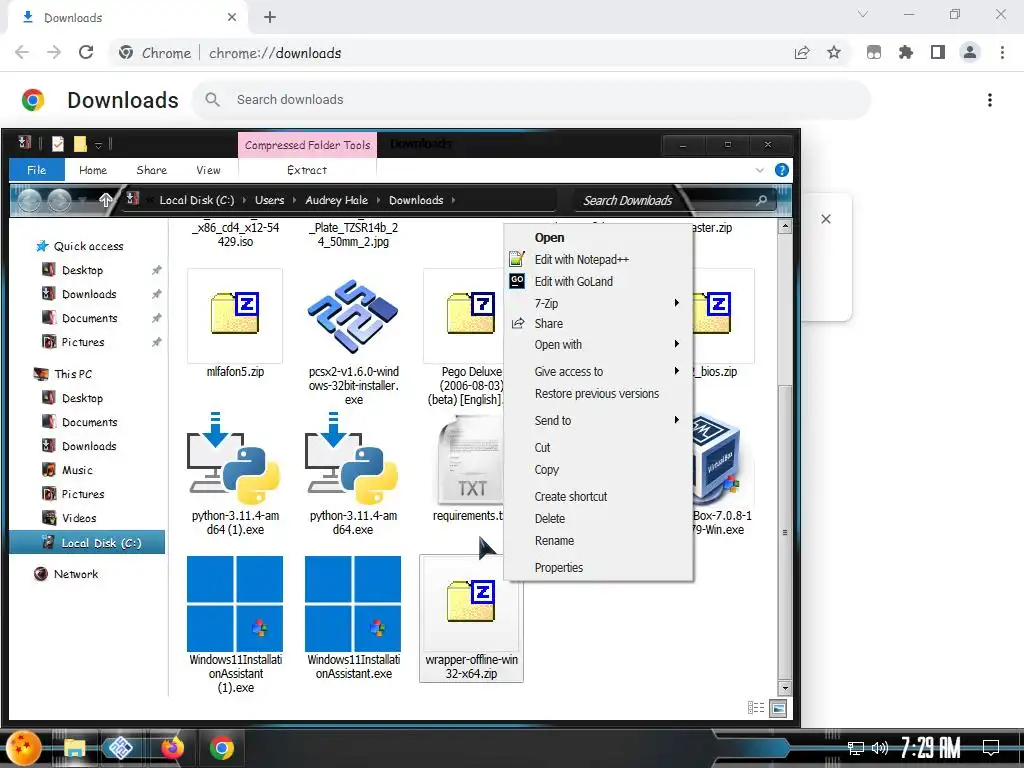Open a new Chrome tab
The width and height of the screenshot is (1024, 768).
click(270, 17)
